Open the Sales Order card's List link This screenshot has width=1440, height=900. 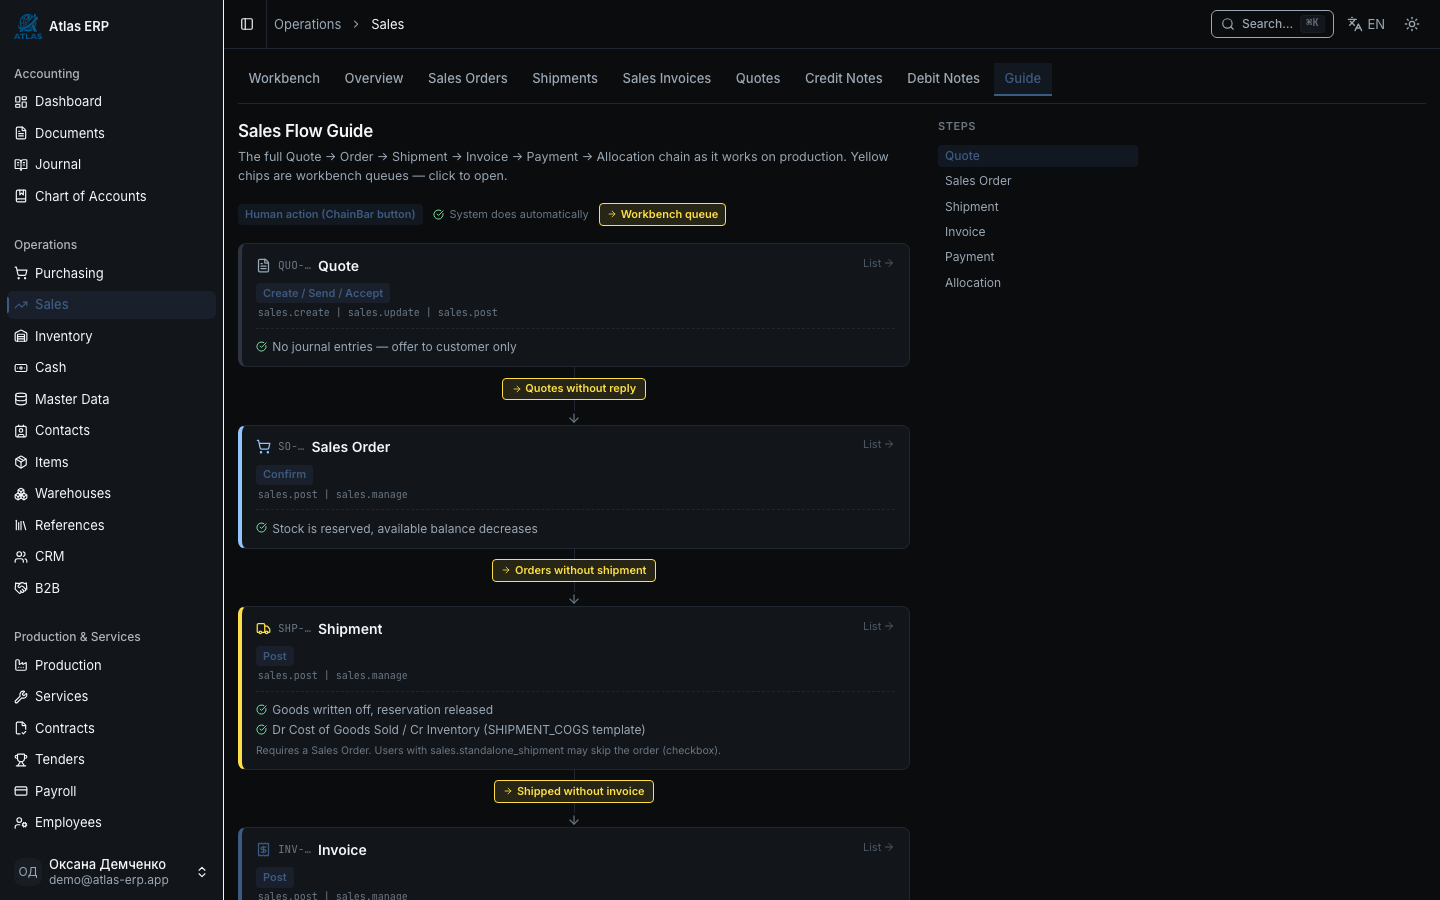(x=878, y=444)
